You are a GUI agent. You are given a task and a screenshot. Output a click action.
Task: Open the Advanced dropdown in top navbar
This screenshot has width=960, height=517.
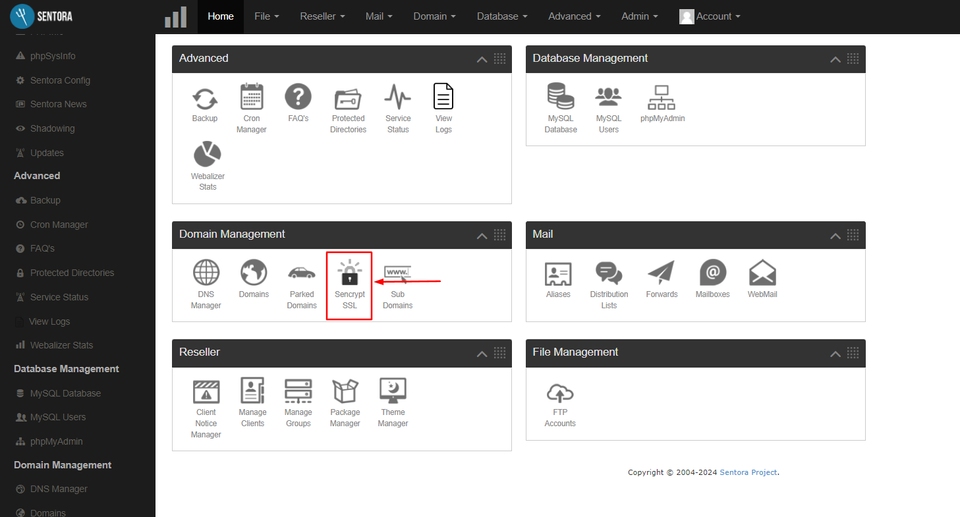click(x=574, y=17)
